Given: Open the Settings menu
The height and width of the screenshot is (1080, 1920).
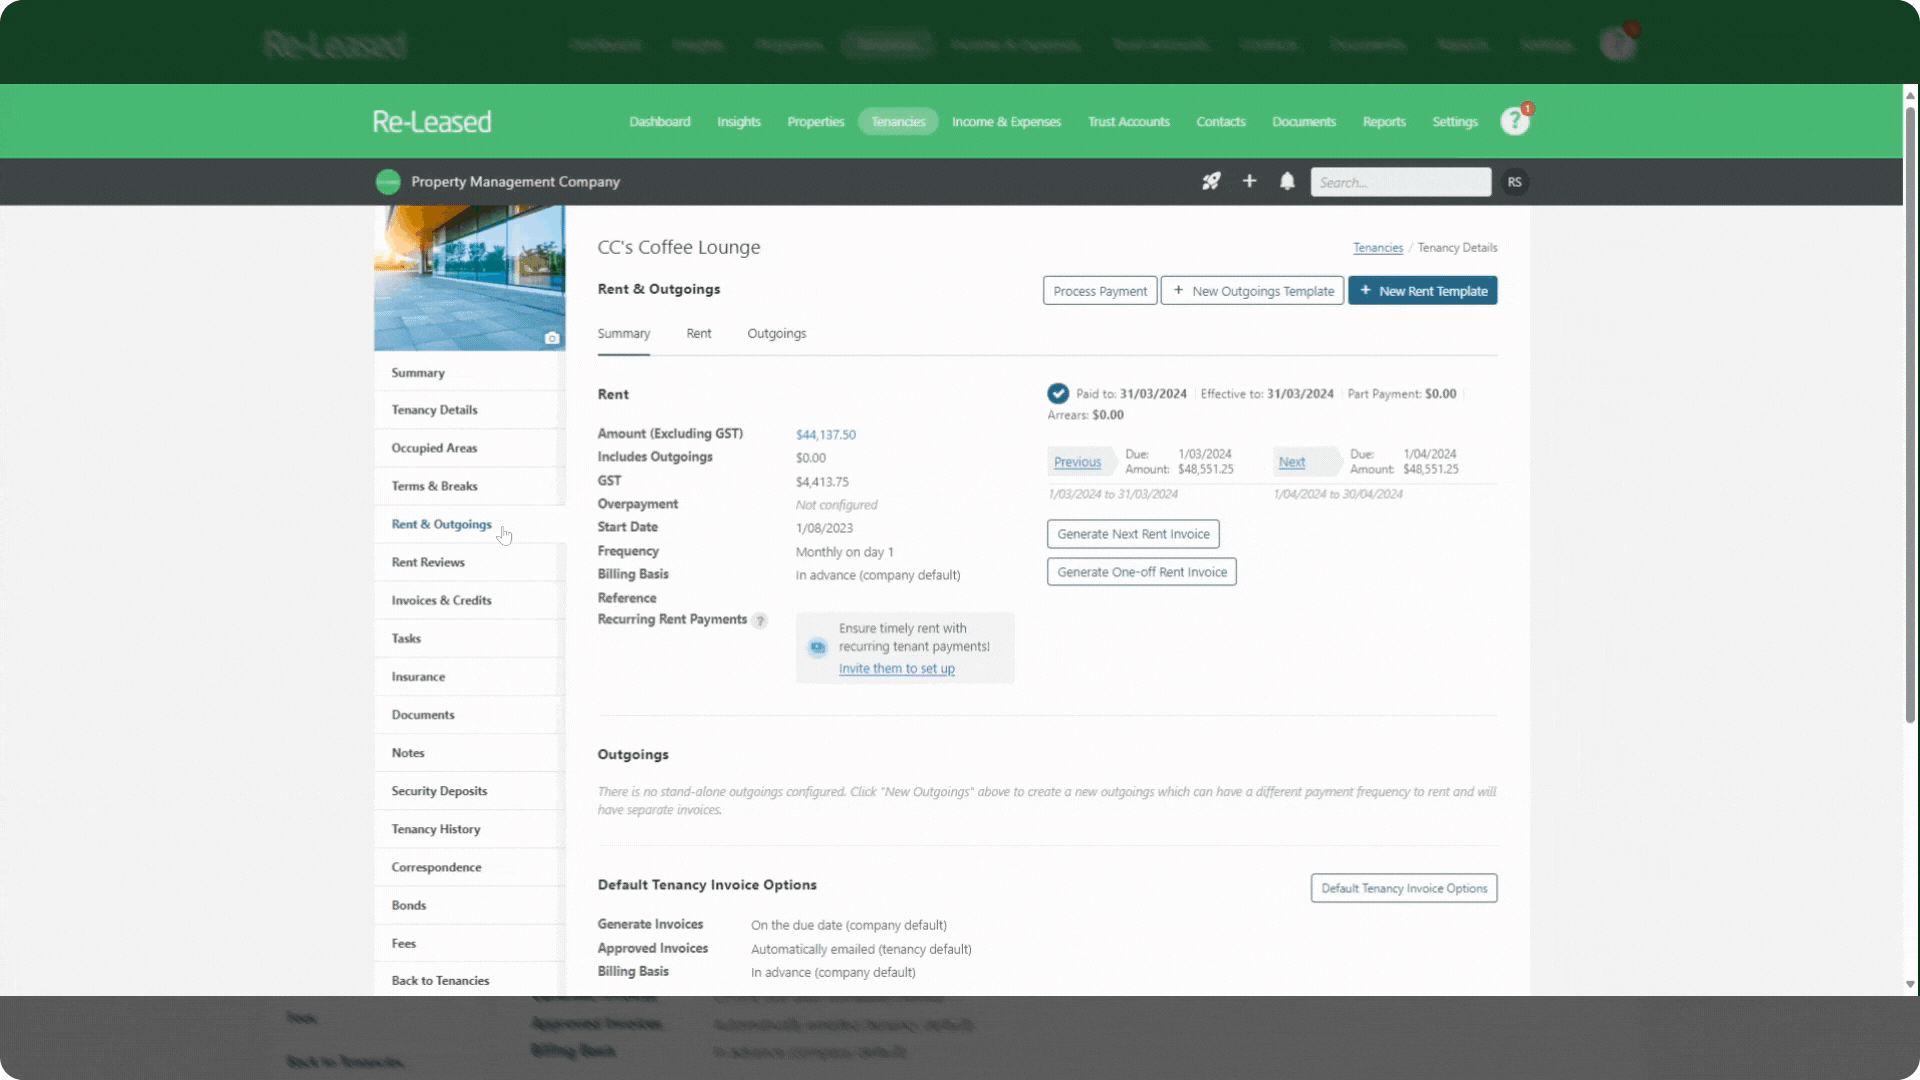Looking at the screenshot, I should tap(1455, 122).
